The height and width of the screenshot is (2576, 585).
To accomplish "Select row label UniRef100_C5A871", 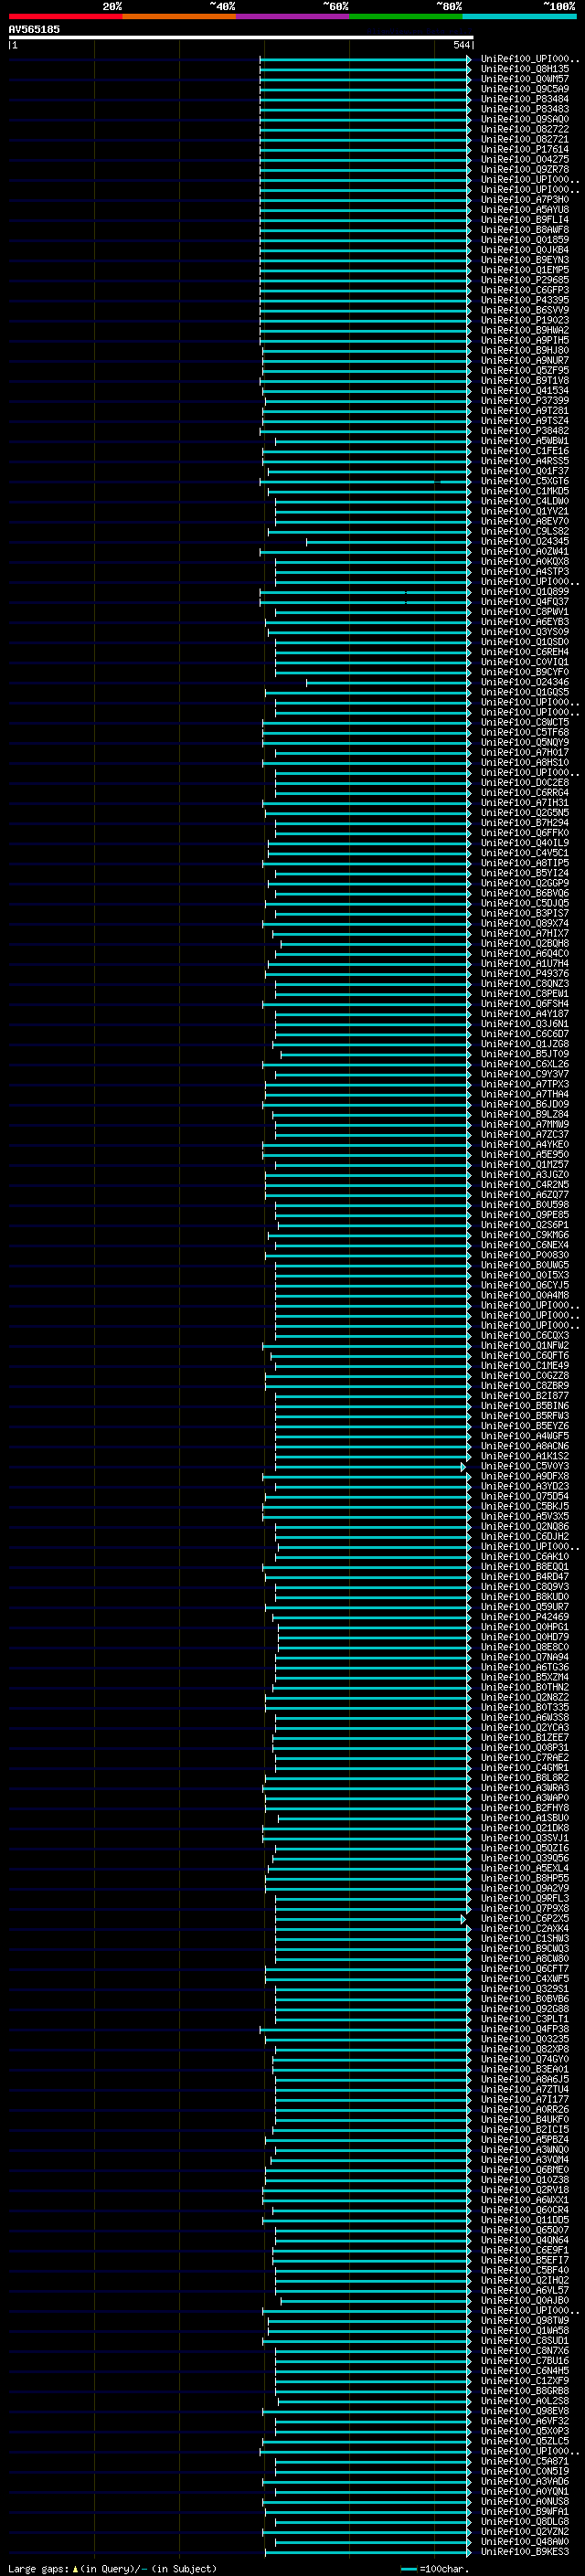I will coord(525,2461).
